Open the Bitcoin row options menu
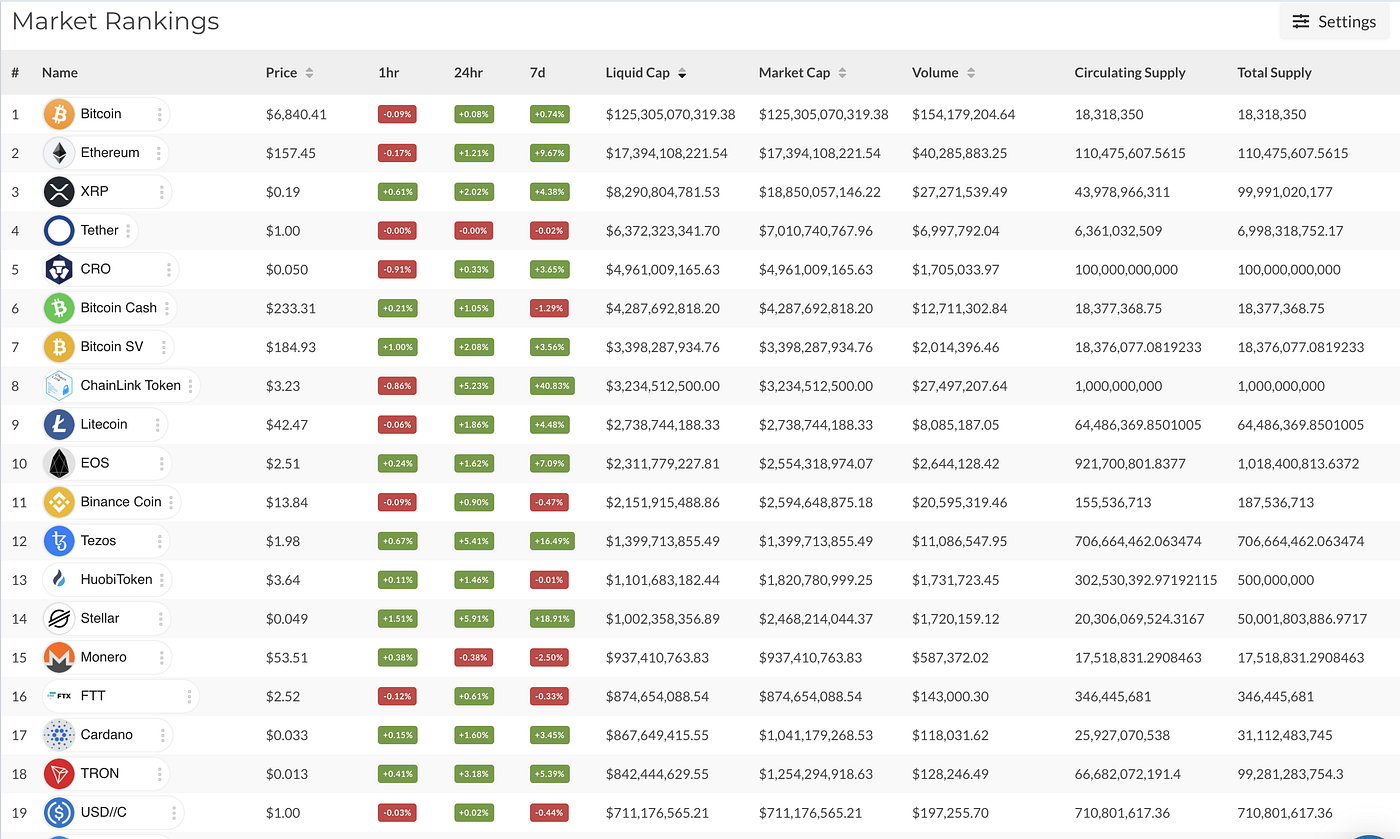 (x=159, y=114)
